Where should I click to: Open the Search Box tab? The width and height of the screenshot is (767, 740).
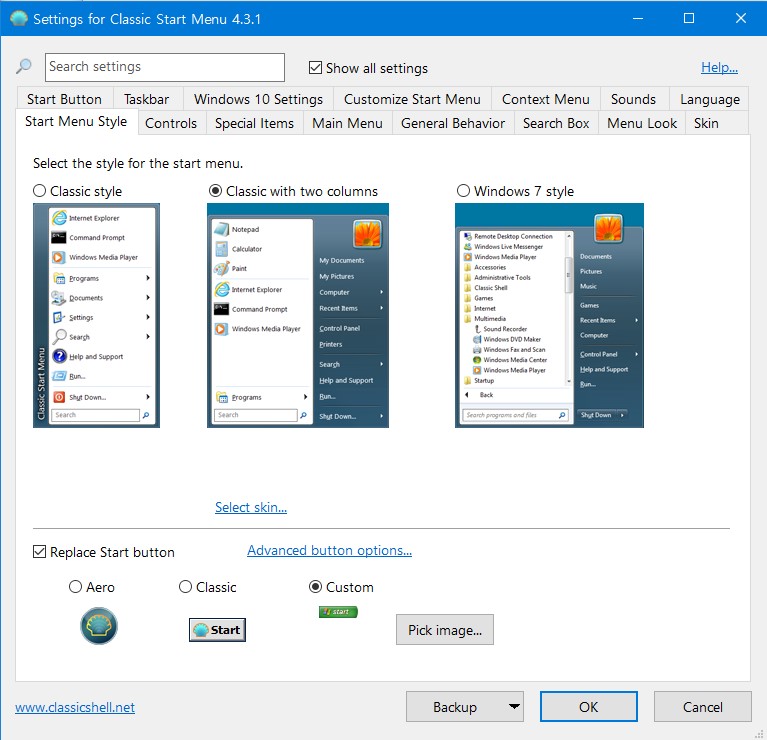(556, 123)
